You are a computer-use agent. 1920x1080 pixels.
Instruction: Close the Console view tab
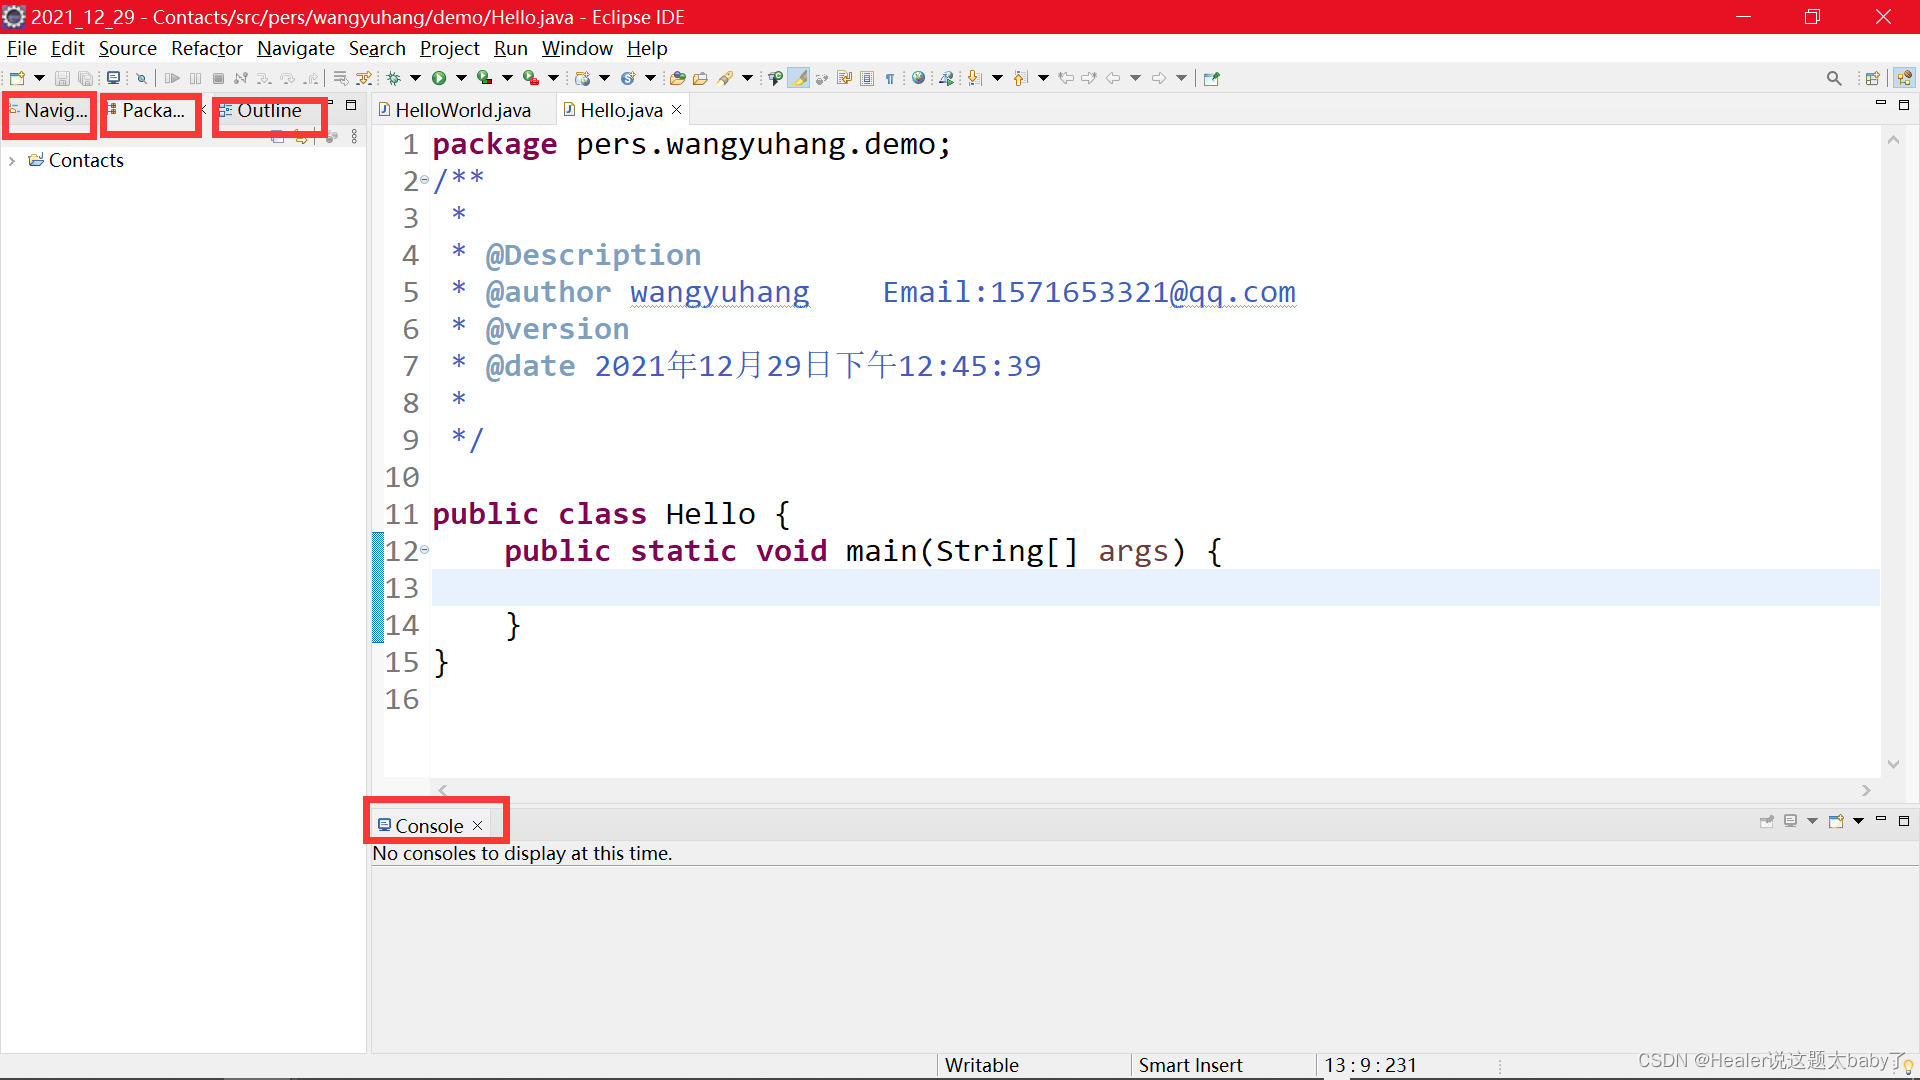[x=478, y=826]
